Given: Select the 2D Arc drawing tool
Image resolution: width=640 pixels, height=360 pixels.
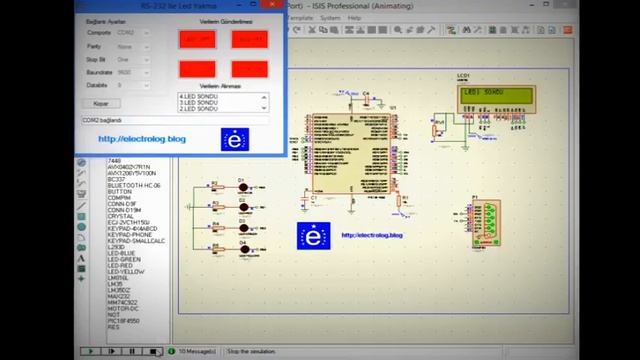Looking at the screenshot, I should click(x=81, y=237).
